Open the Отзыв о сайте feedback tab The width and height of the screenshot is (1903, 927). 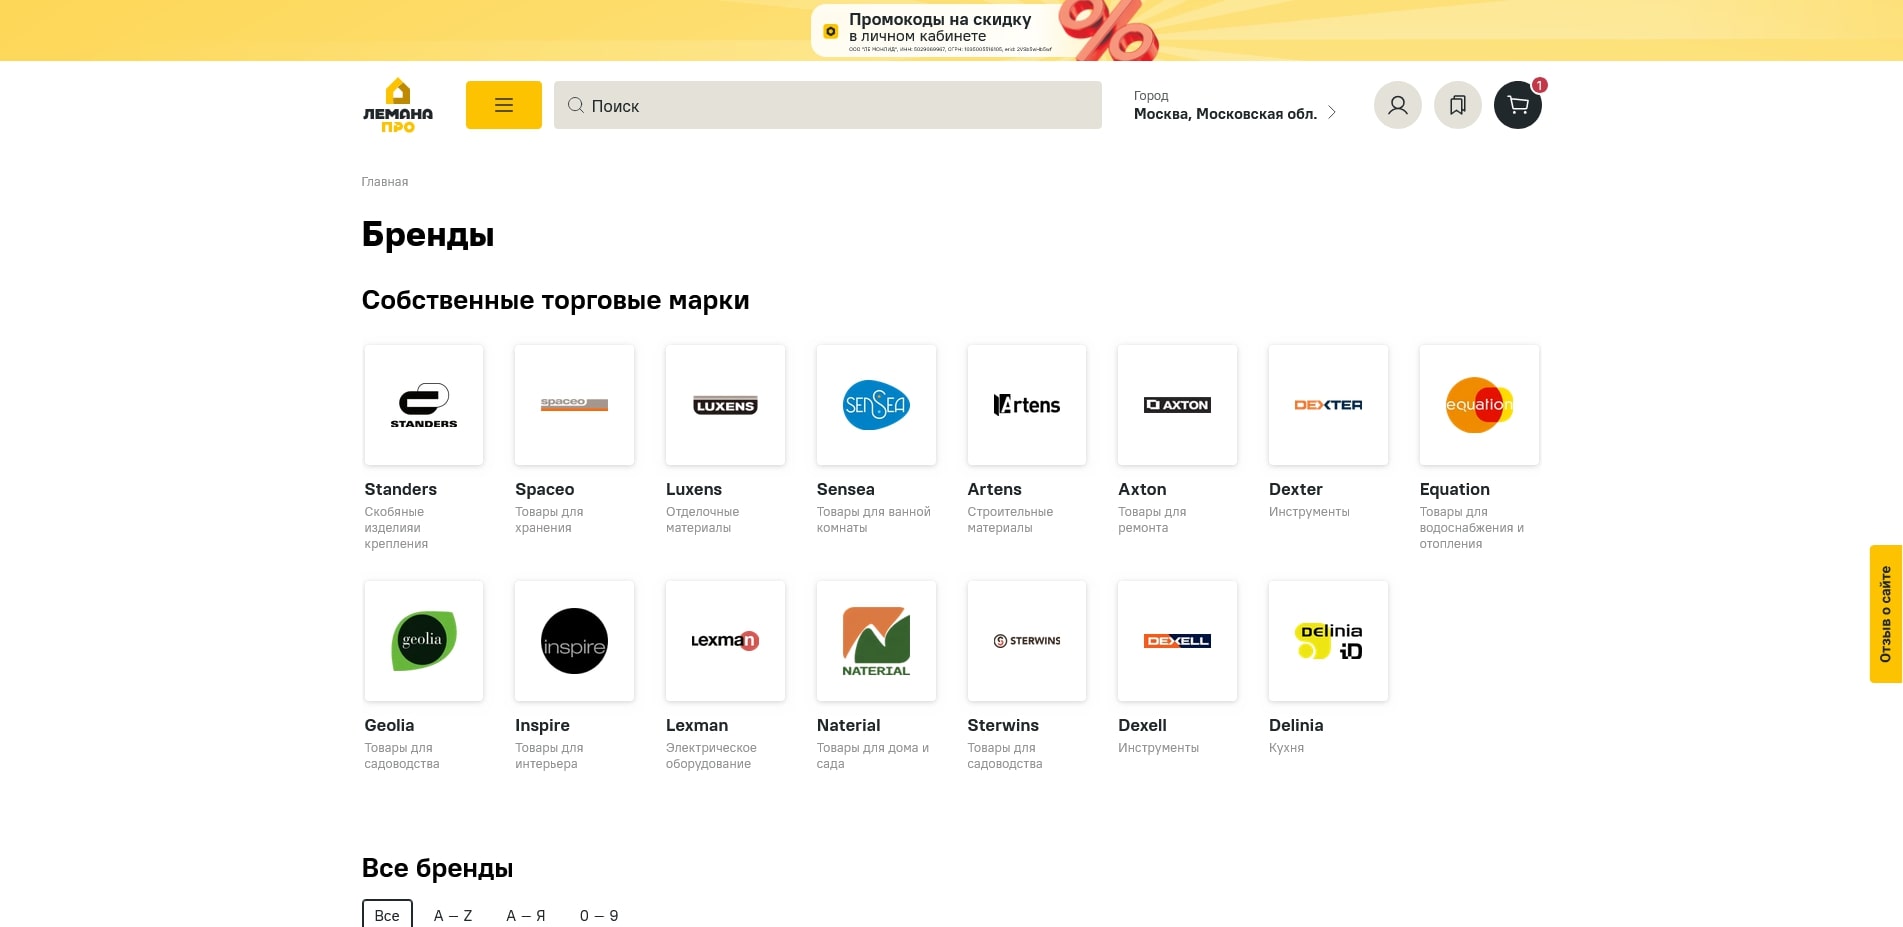(1886, 614)
